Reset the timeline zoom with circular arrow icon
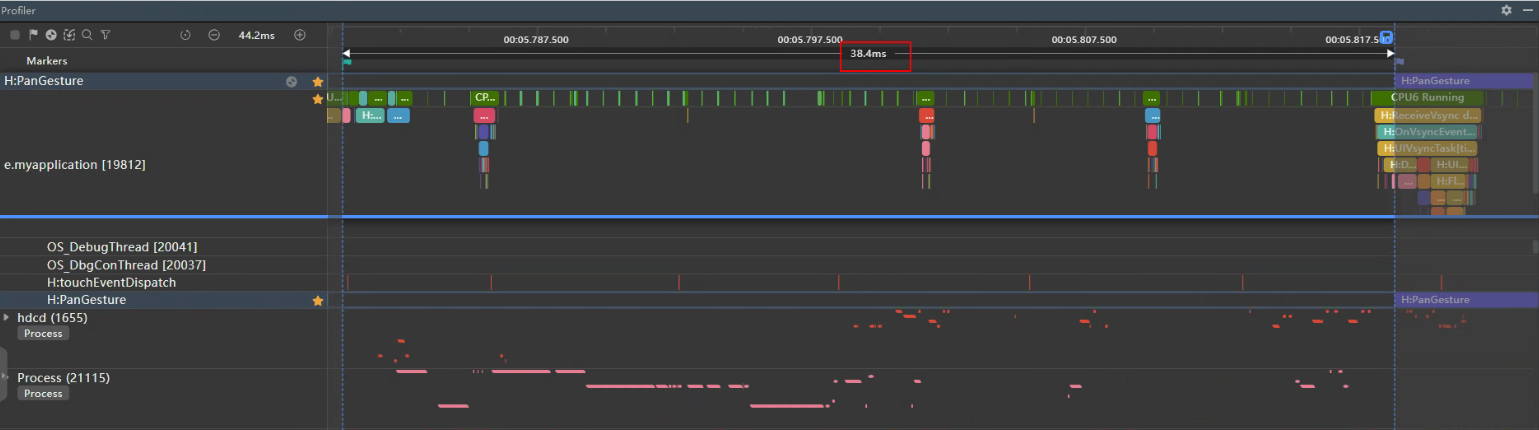The height and width of the screenshot is (430, 1539). click(185, 35)
